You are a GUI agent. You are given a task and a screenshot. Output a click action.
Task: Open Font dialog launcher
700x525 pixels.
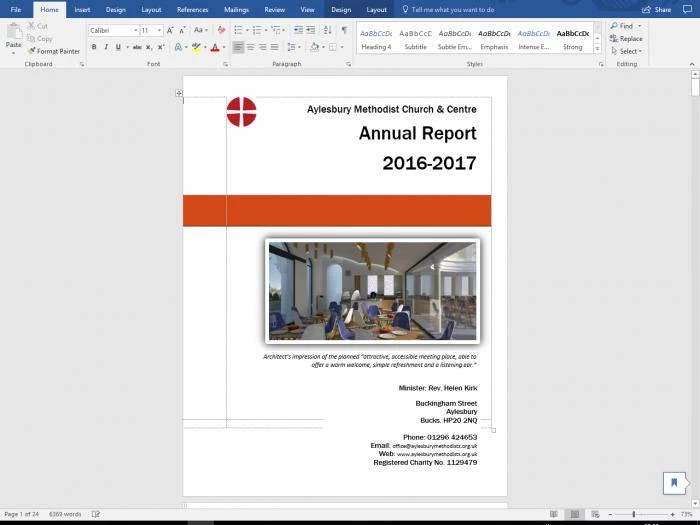[225, 64]
